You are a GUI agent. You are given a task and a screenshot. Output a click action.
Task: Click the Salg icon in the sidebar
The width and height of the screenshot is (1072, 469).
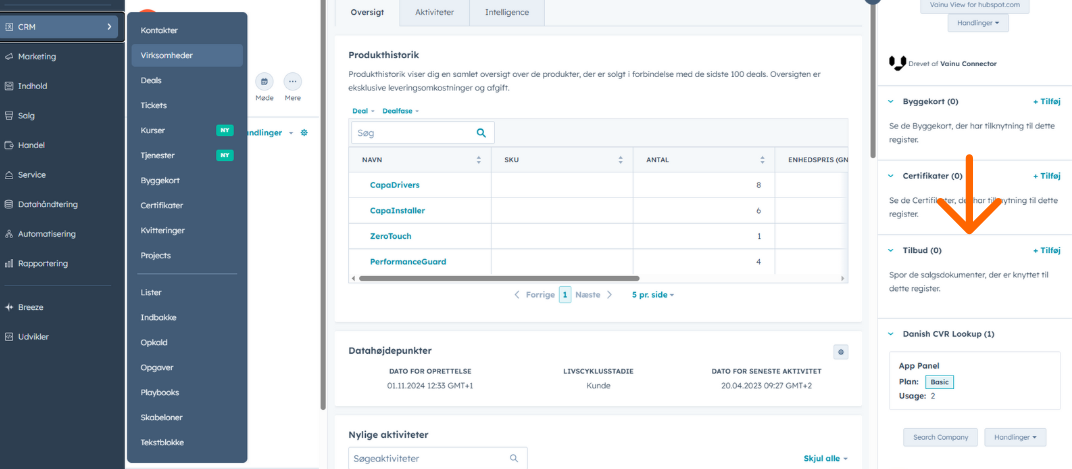pos(9,116)
